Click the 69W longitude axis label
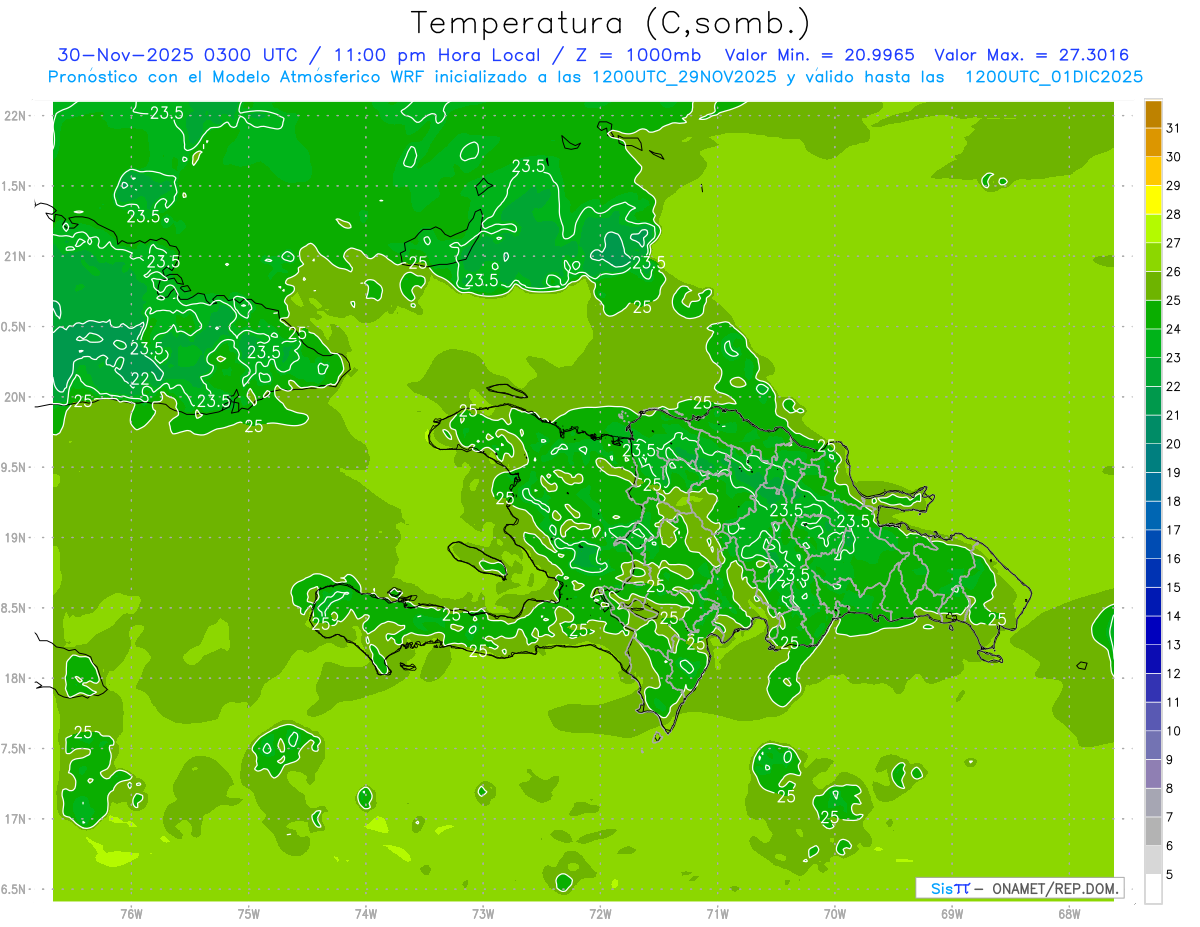 pos(952,913)
